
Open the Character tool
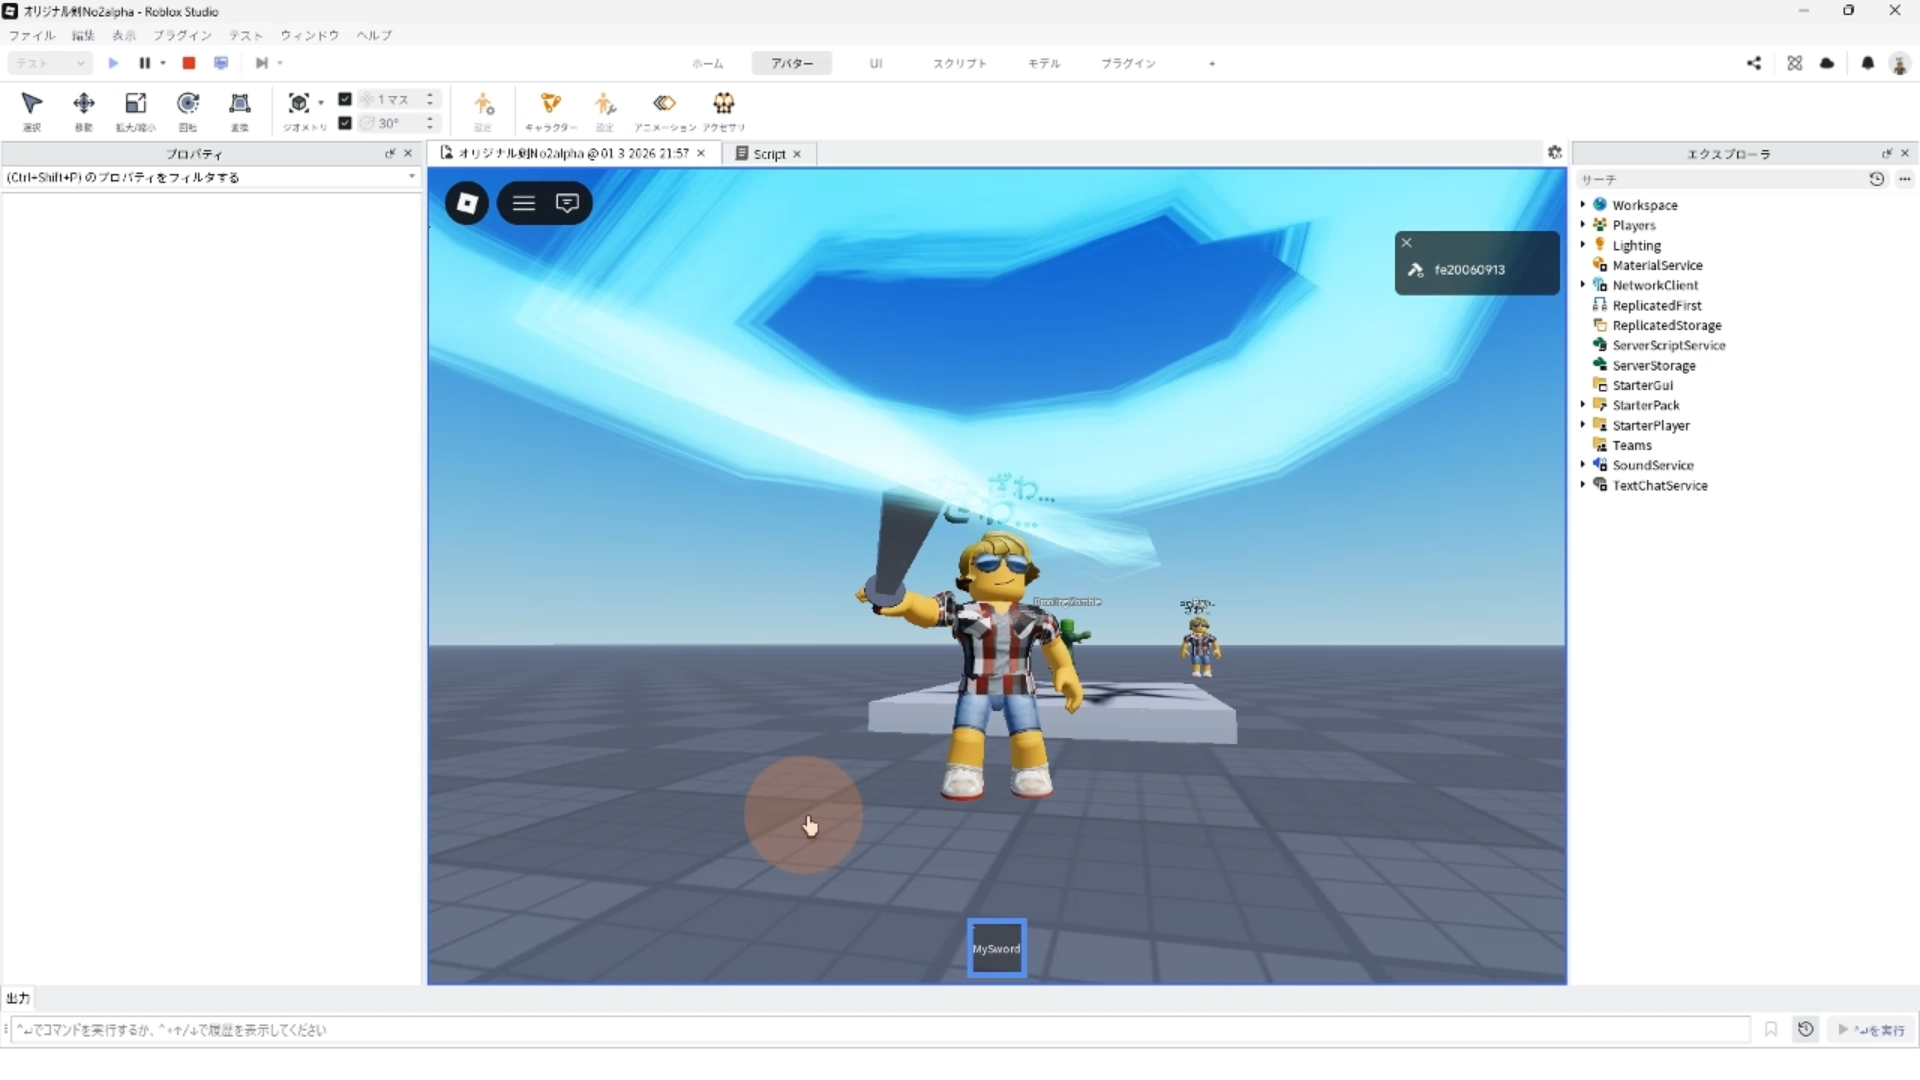(550, 104)
